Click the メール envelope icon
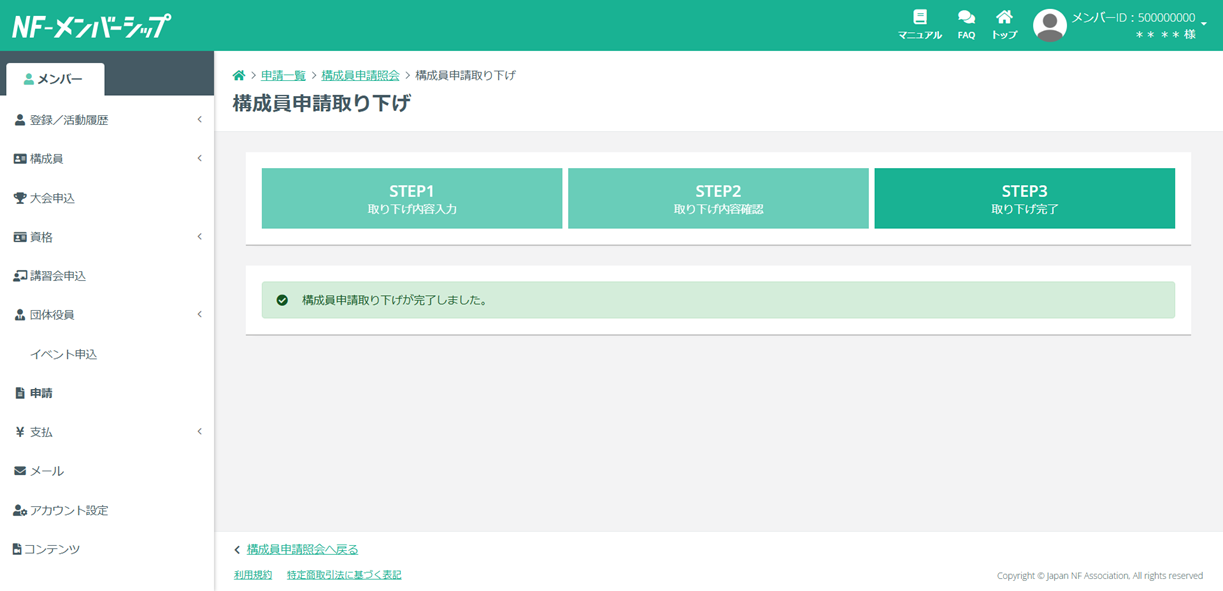The height and width of the screenshot is (591, 1223). click(x=20, y=471)
